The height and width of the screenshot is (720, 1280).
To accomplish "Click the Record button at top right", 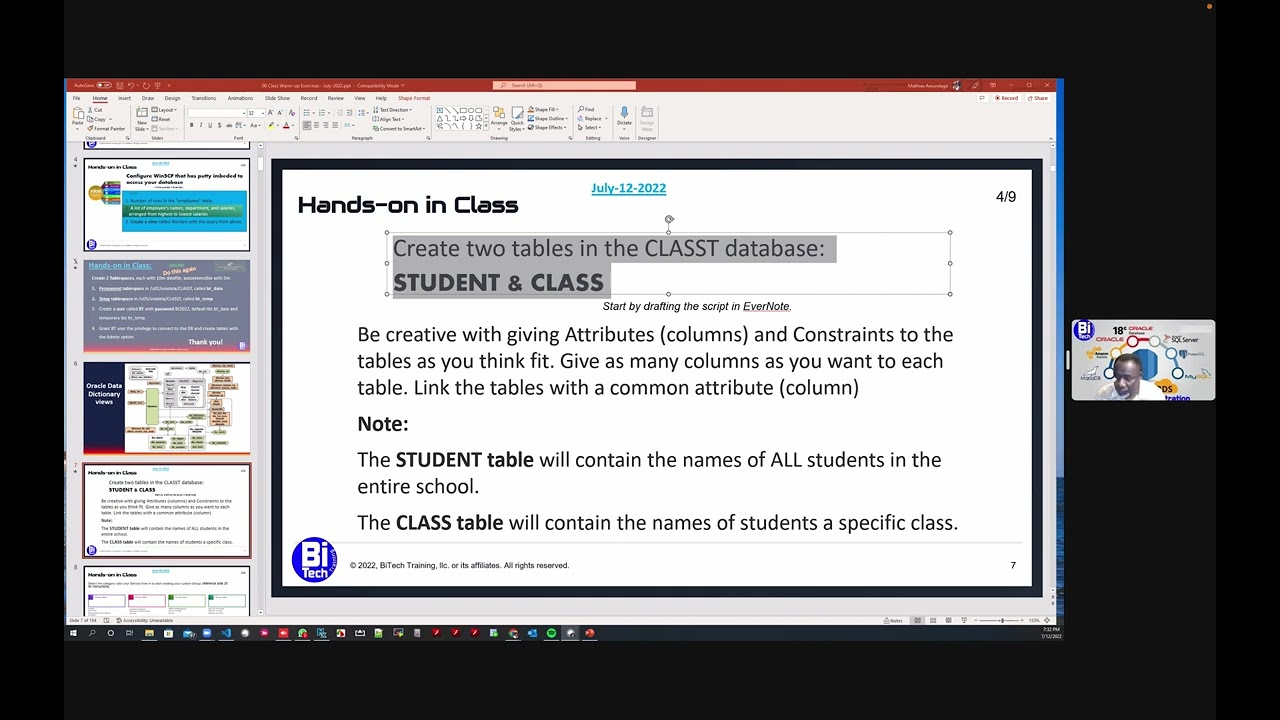I will (1007, 98).
